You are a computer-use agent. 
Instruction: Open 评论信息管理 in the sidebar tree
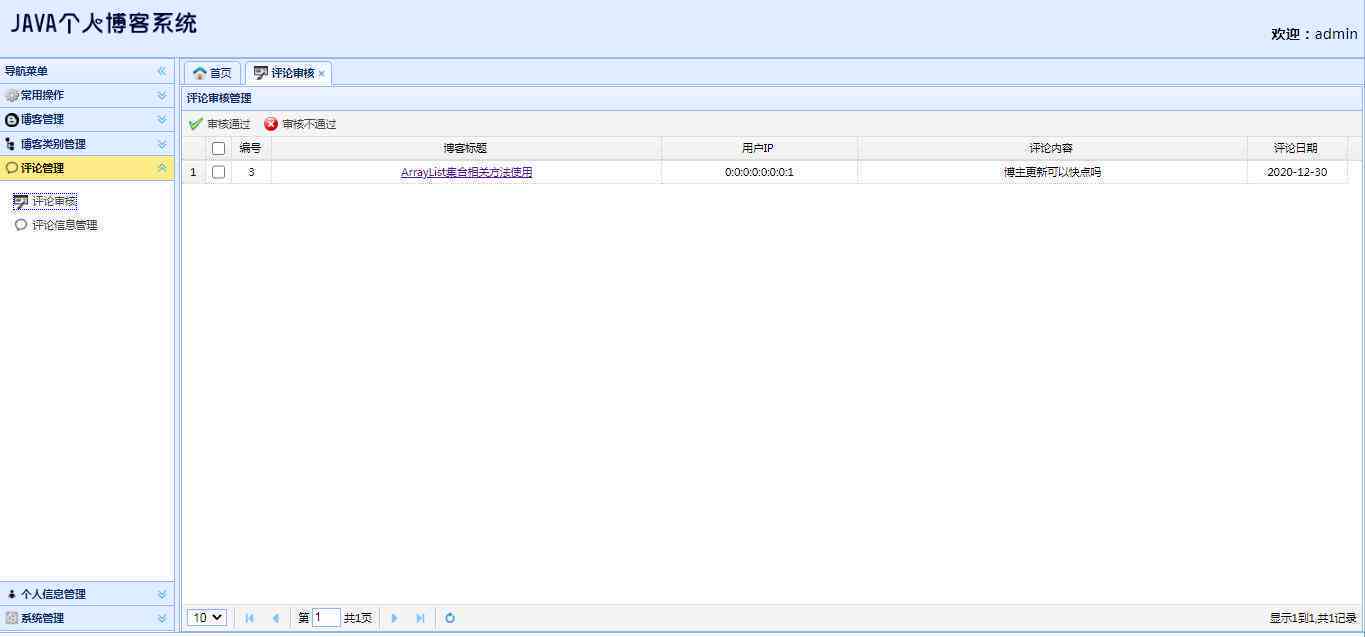coord(65,225)
